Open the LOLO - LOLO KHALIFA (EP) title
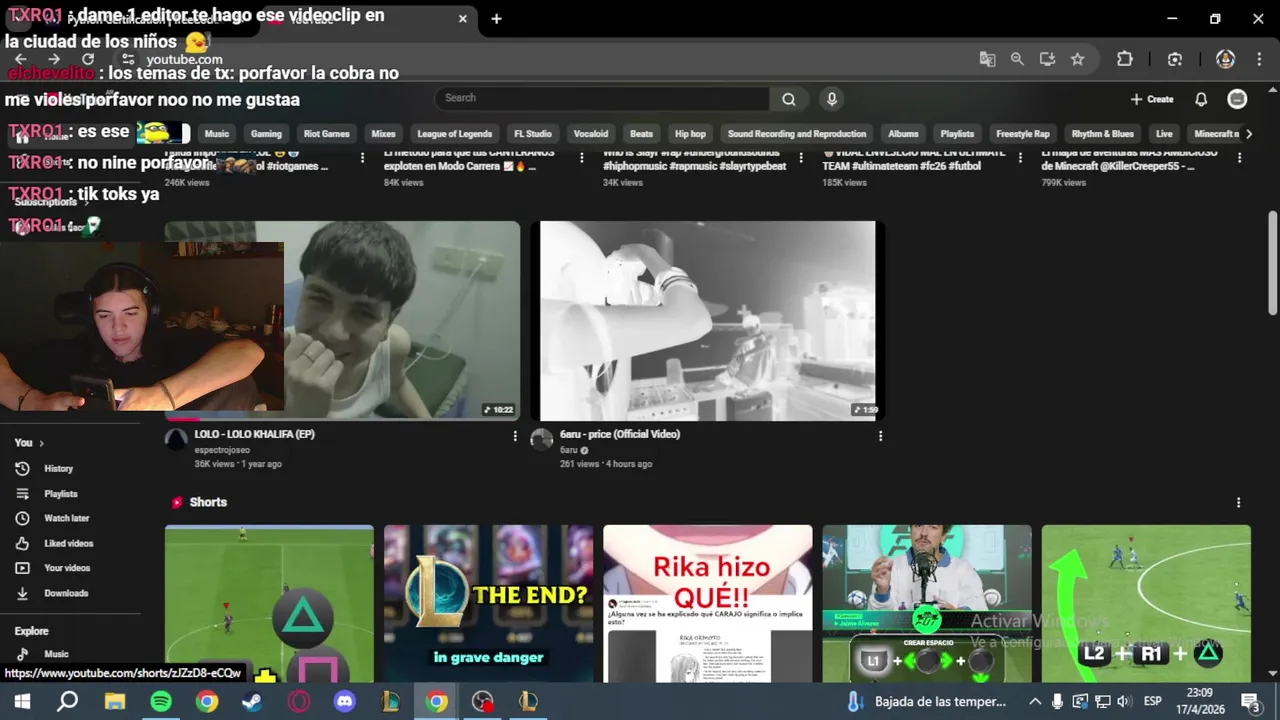This screenshot has width=1280, height=720. click(255, 435)
